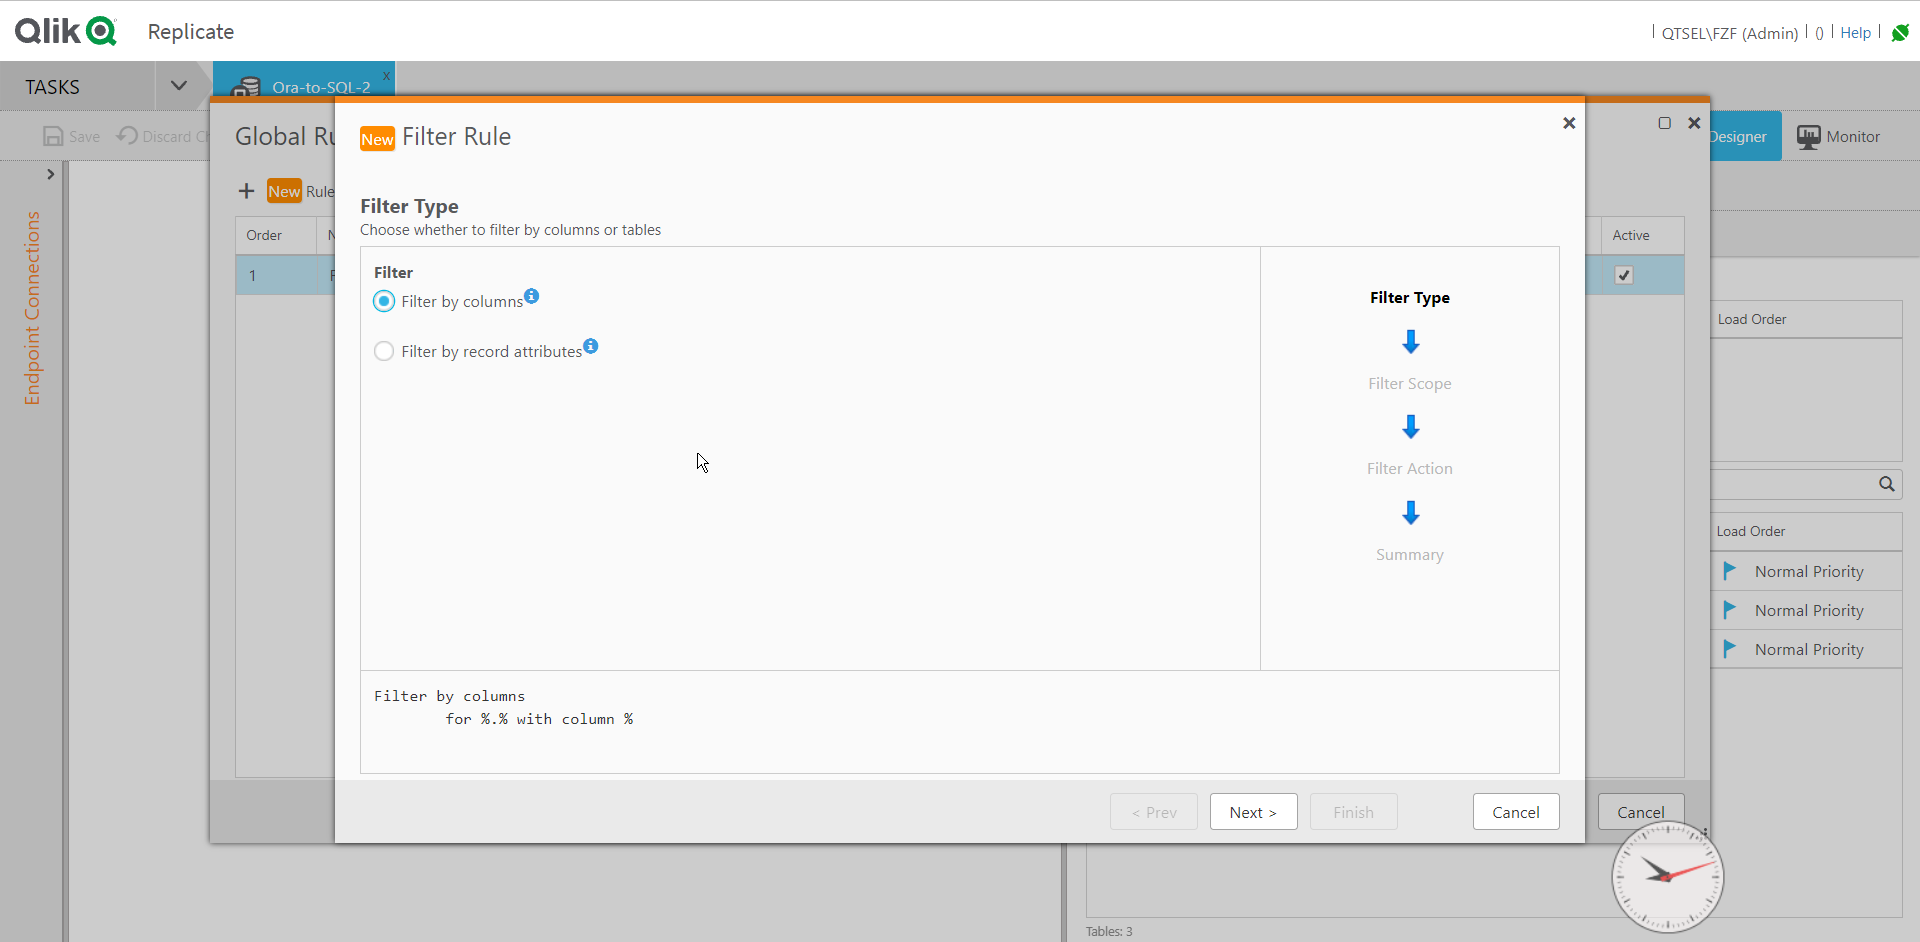Click the Filter Scope wizard step

[1410, 384]
